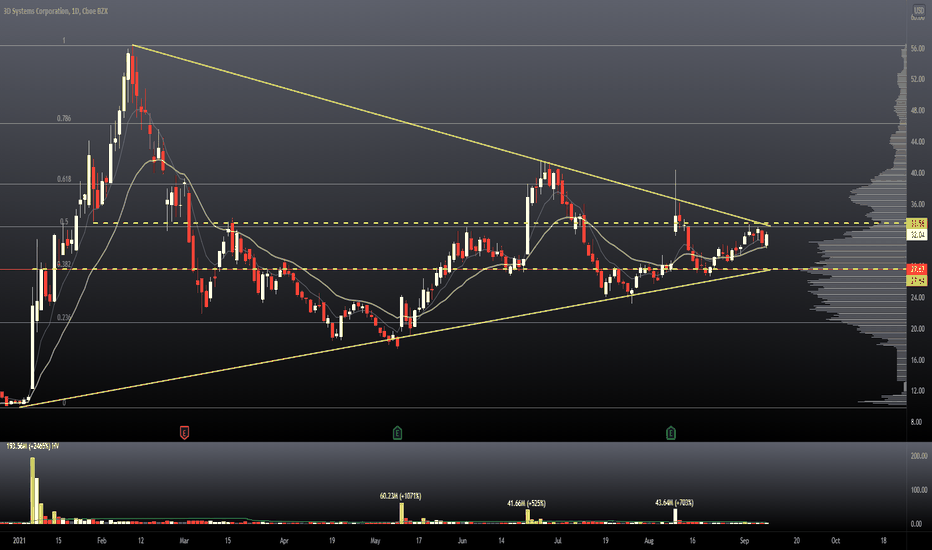
Task: Click the May label on time axis
Action: (x=375, y=540)
